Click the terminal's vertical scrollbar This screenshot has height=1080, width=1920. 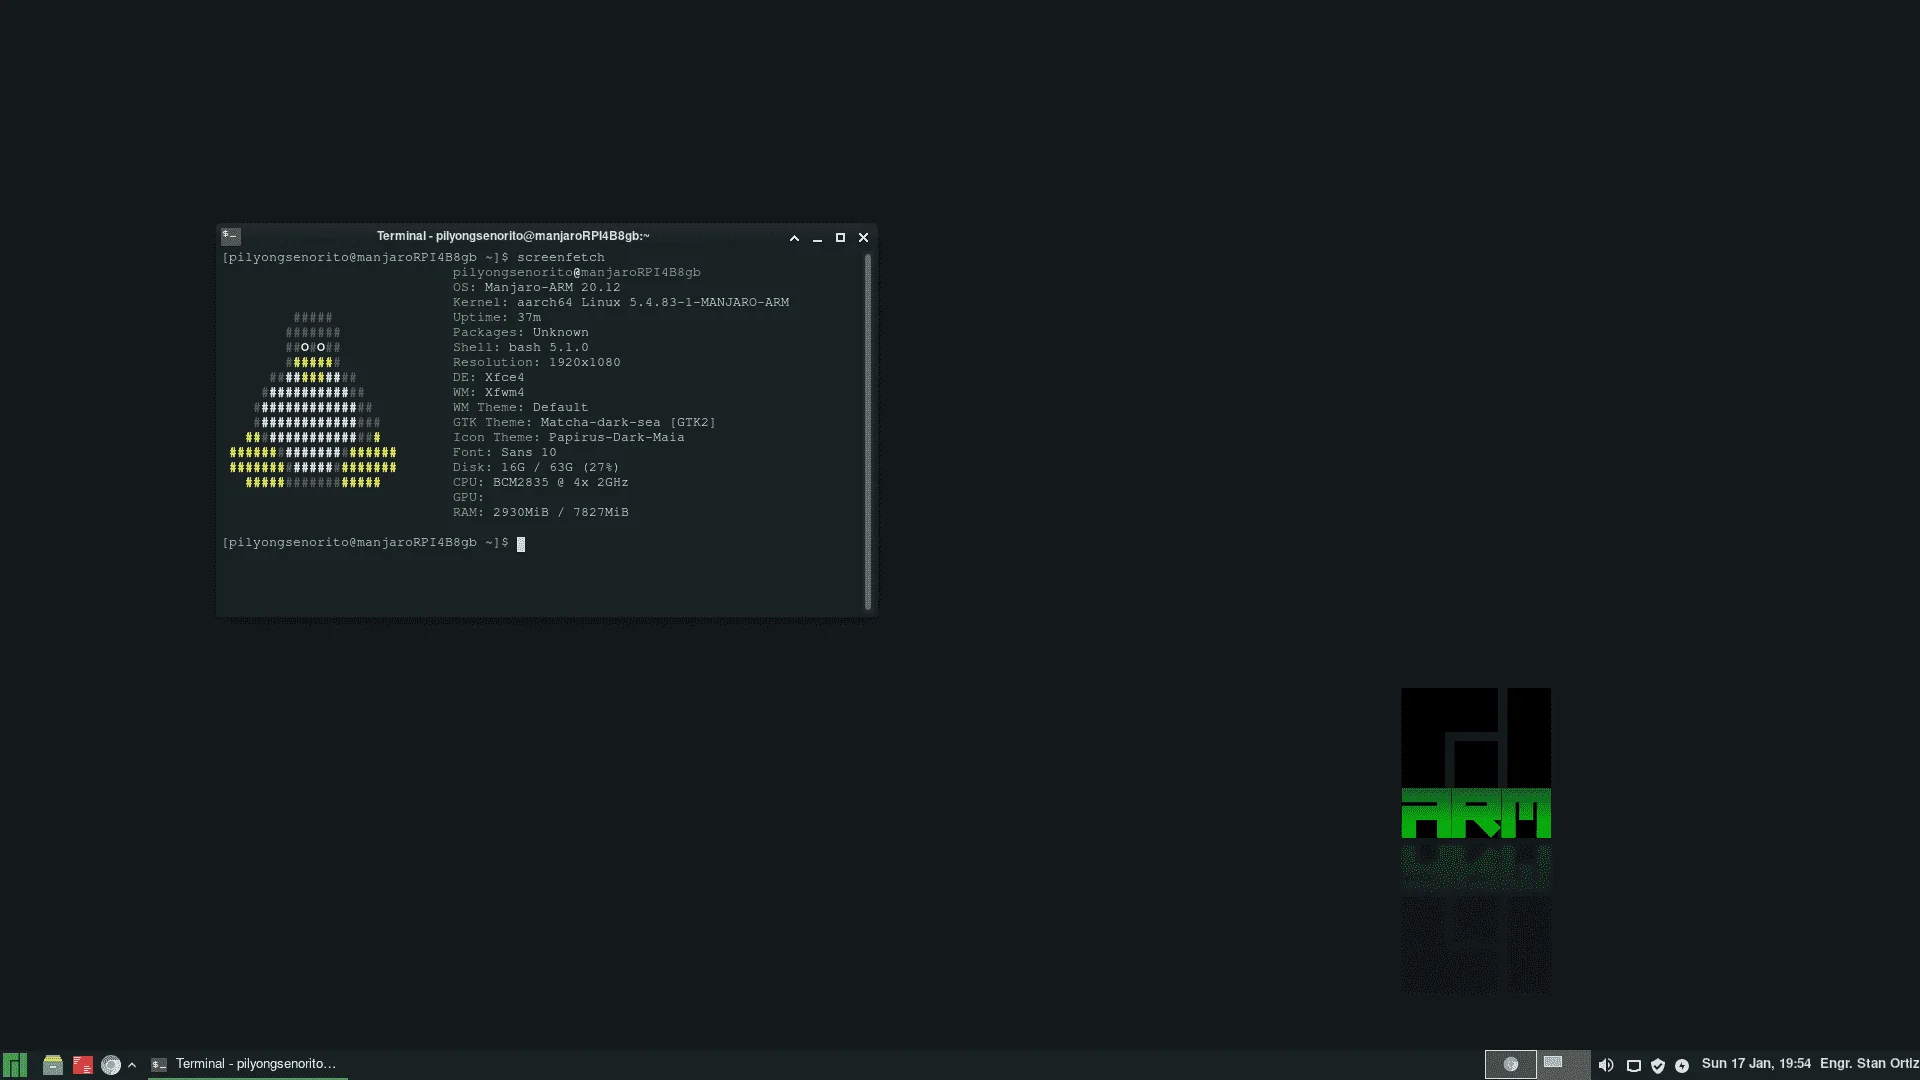(868, 431)
